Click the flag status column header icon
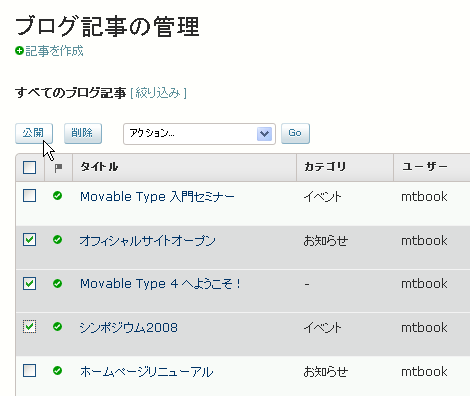The image size is (470, 396). 58,168
